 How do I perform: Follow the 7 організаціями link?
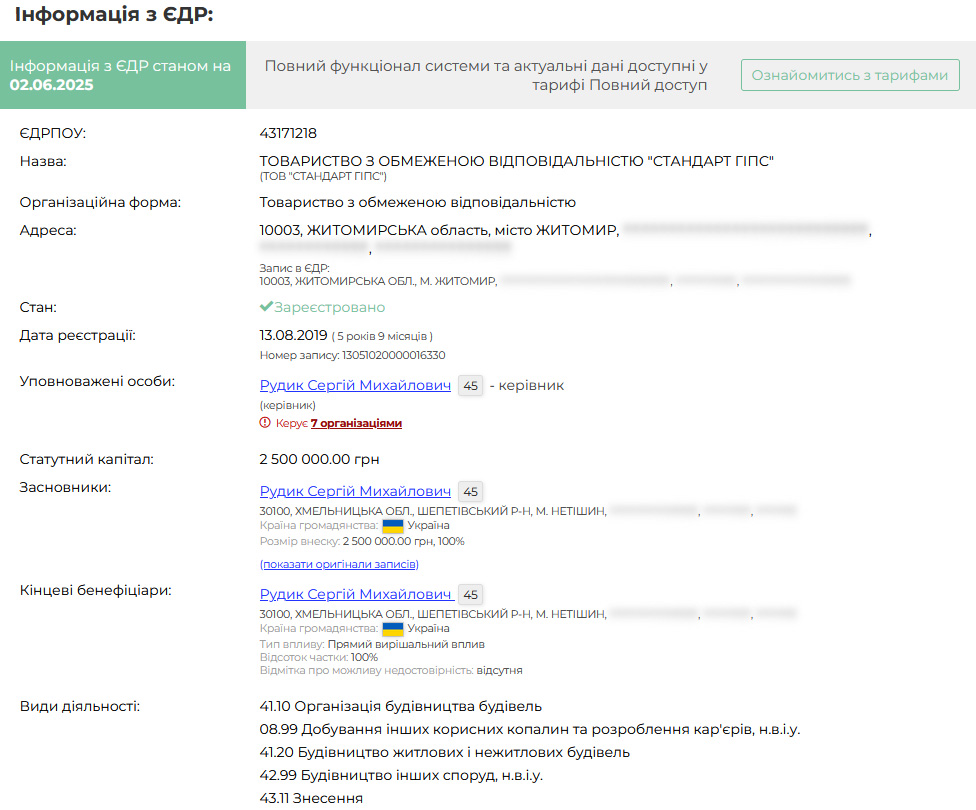tap(356, 423)
